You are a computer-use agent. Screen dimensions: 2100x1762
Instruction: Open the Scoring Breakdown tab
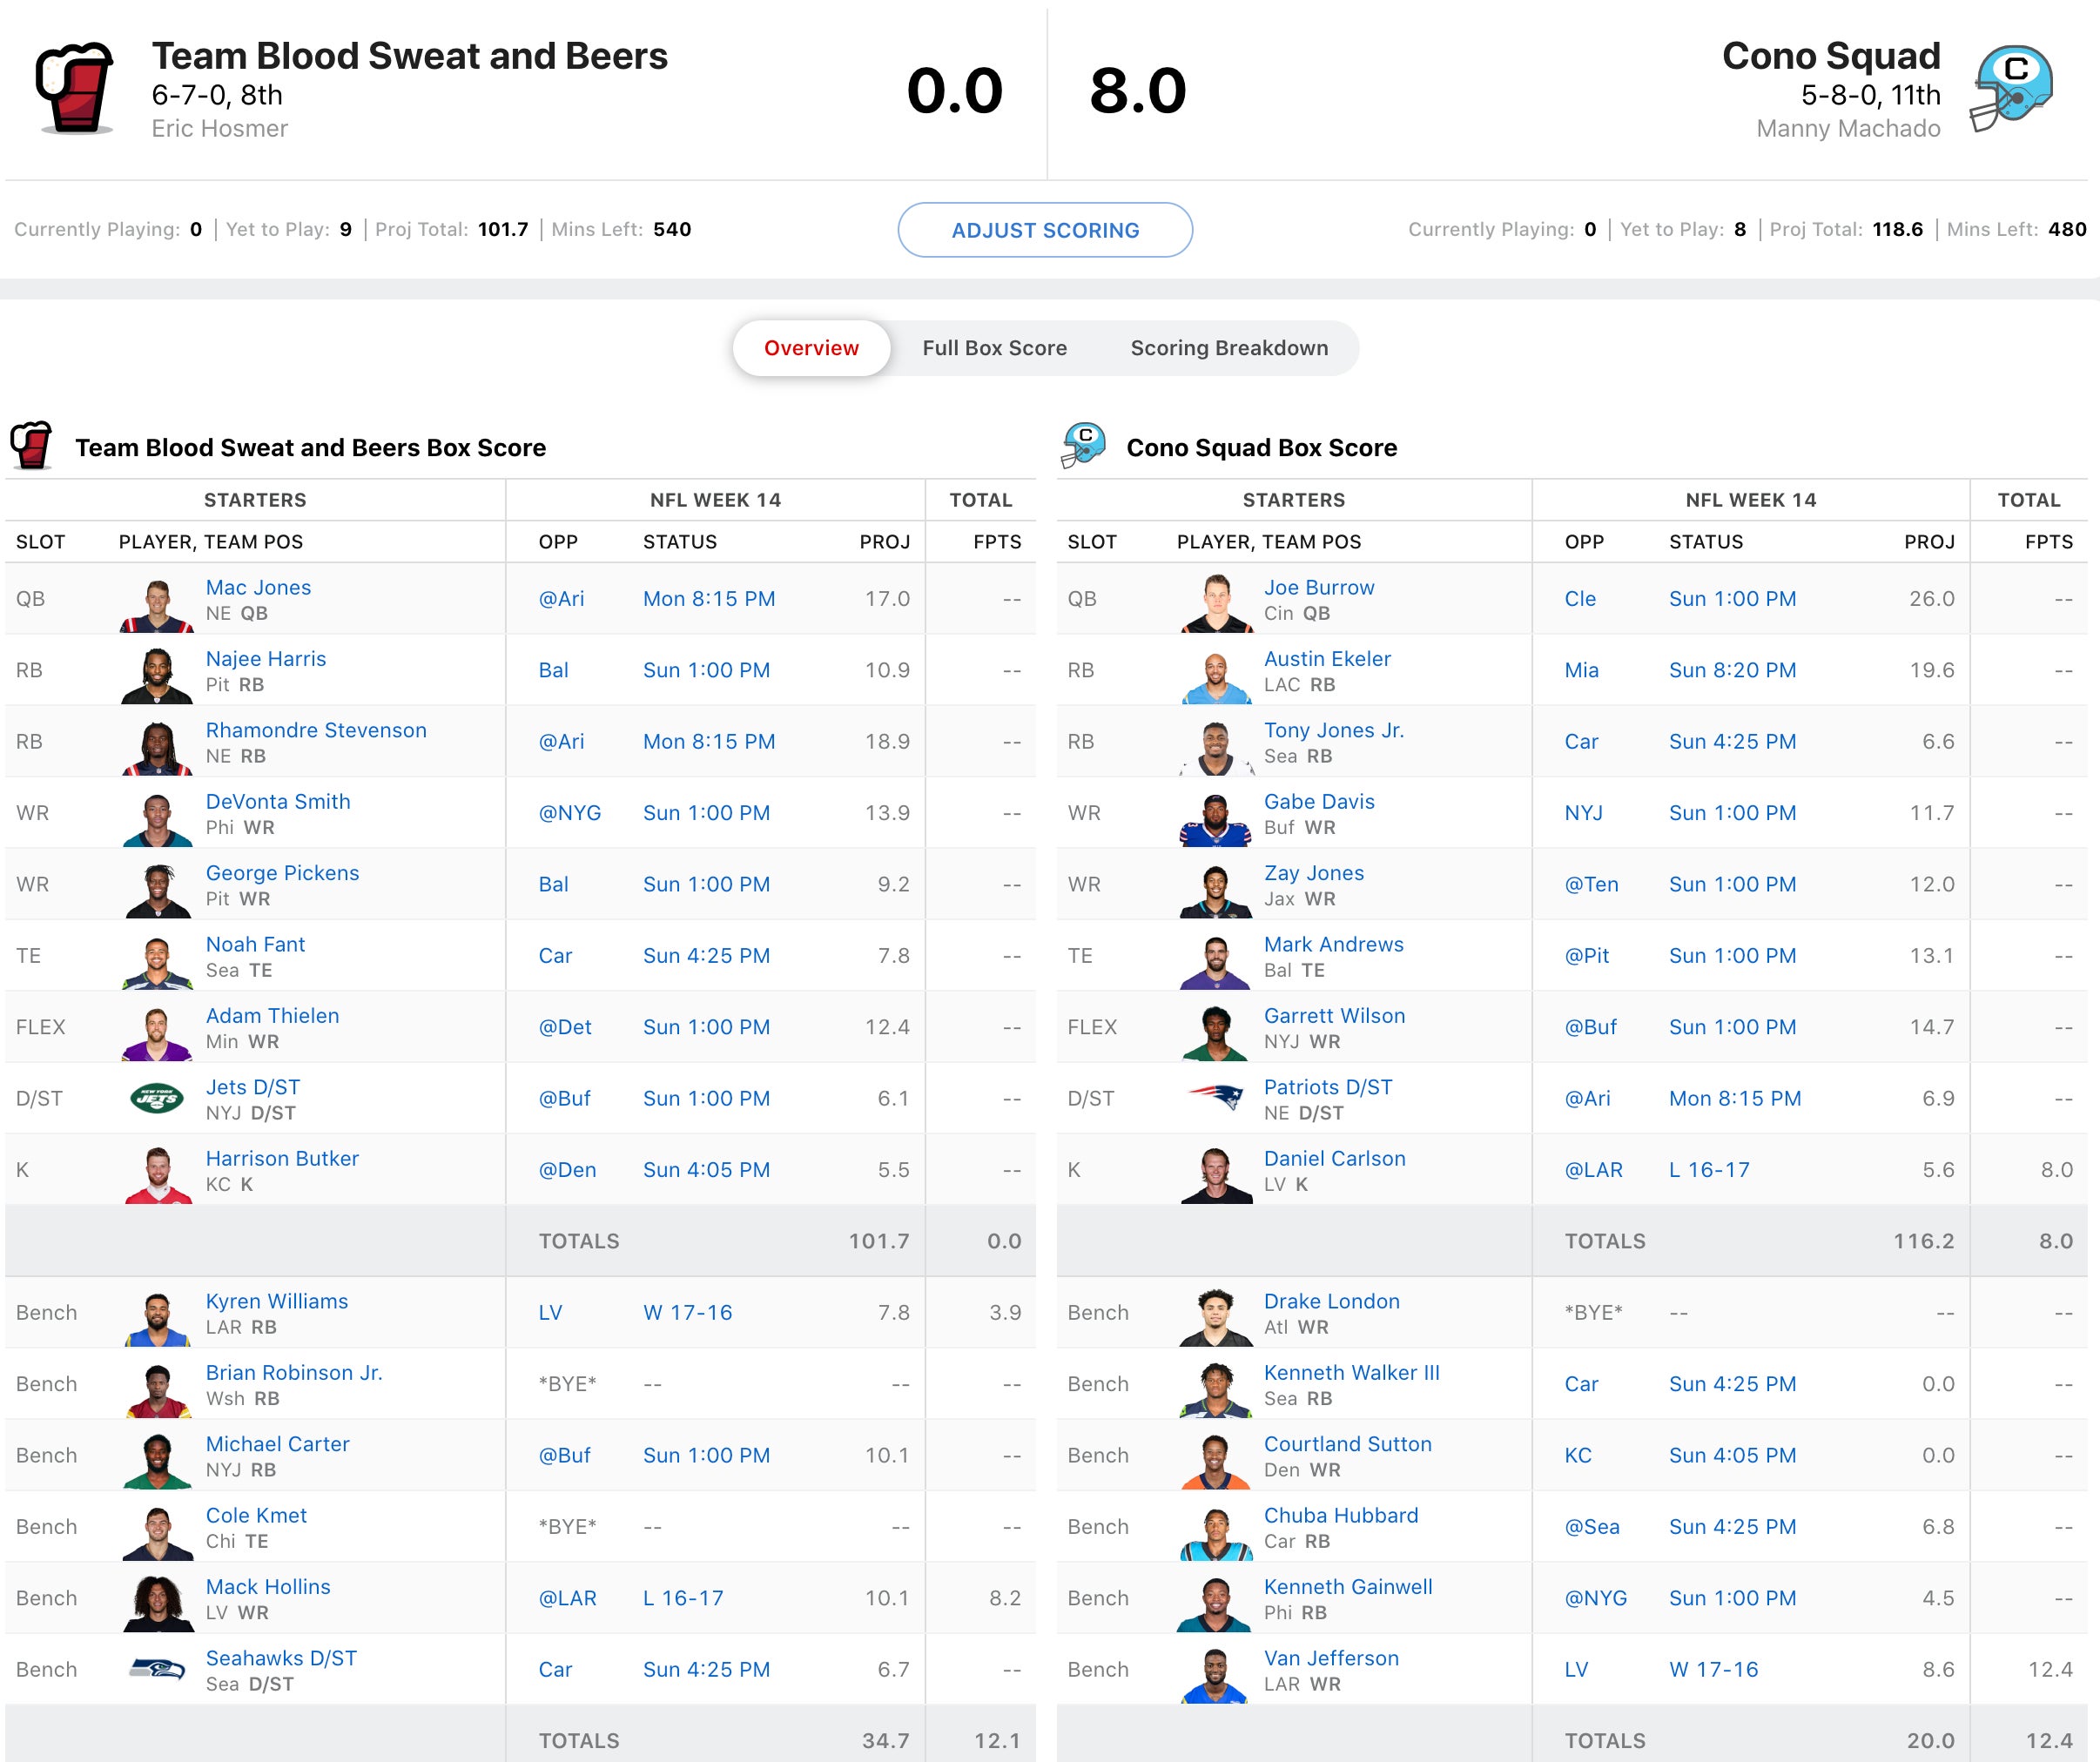pyautogui.click(x=1229, y=348)
